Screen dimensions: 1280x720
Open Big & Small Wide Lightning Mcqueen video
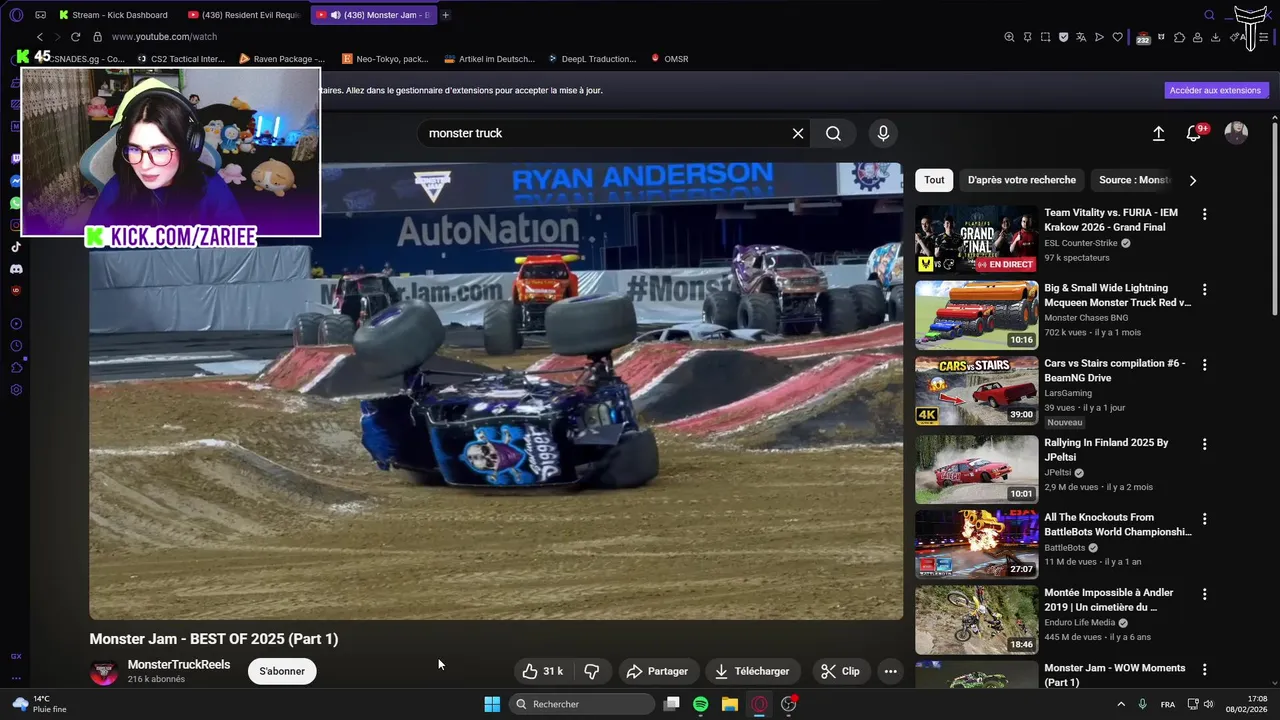1118,295
